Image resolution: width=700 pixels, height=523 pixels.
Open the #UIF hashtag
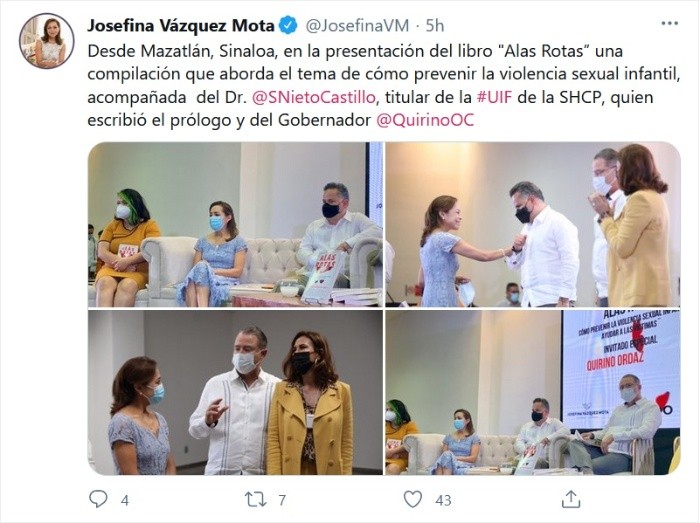pyautogui.click(x=494, y=97)
